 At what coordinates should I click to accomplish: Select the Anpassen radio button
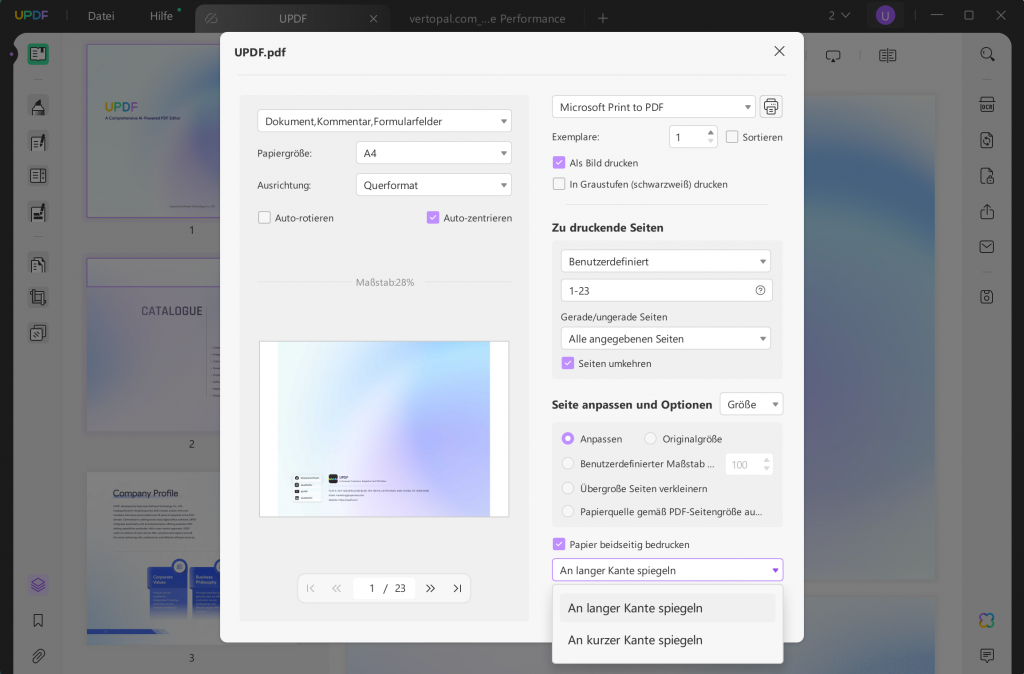coord(568,439)
